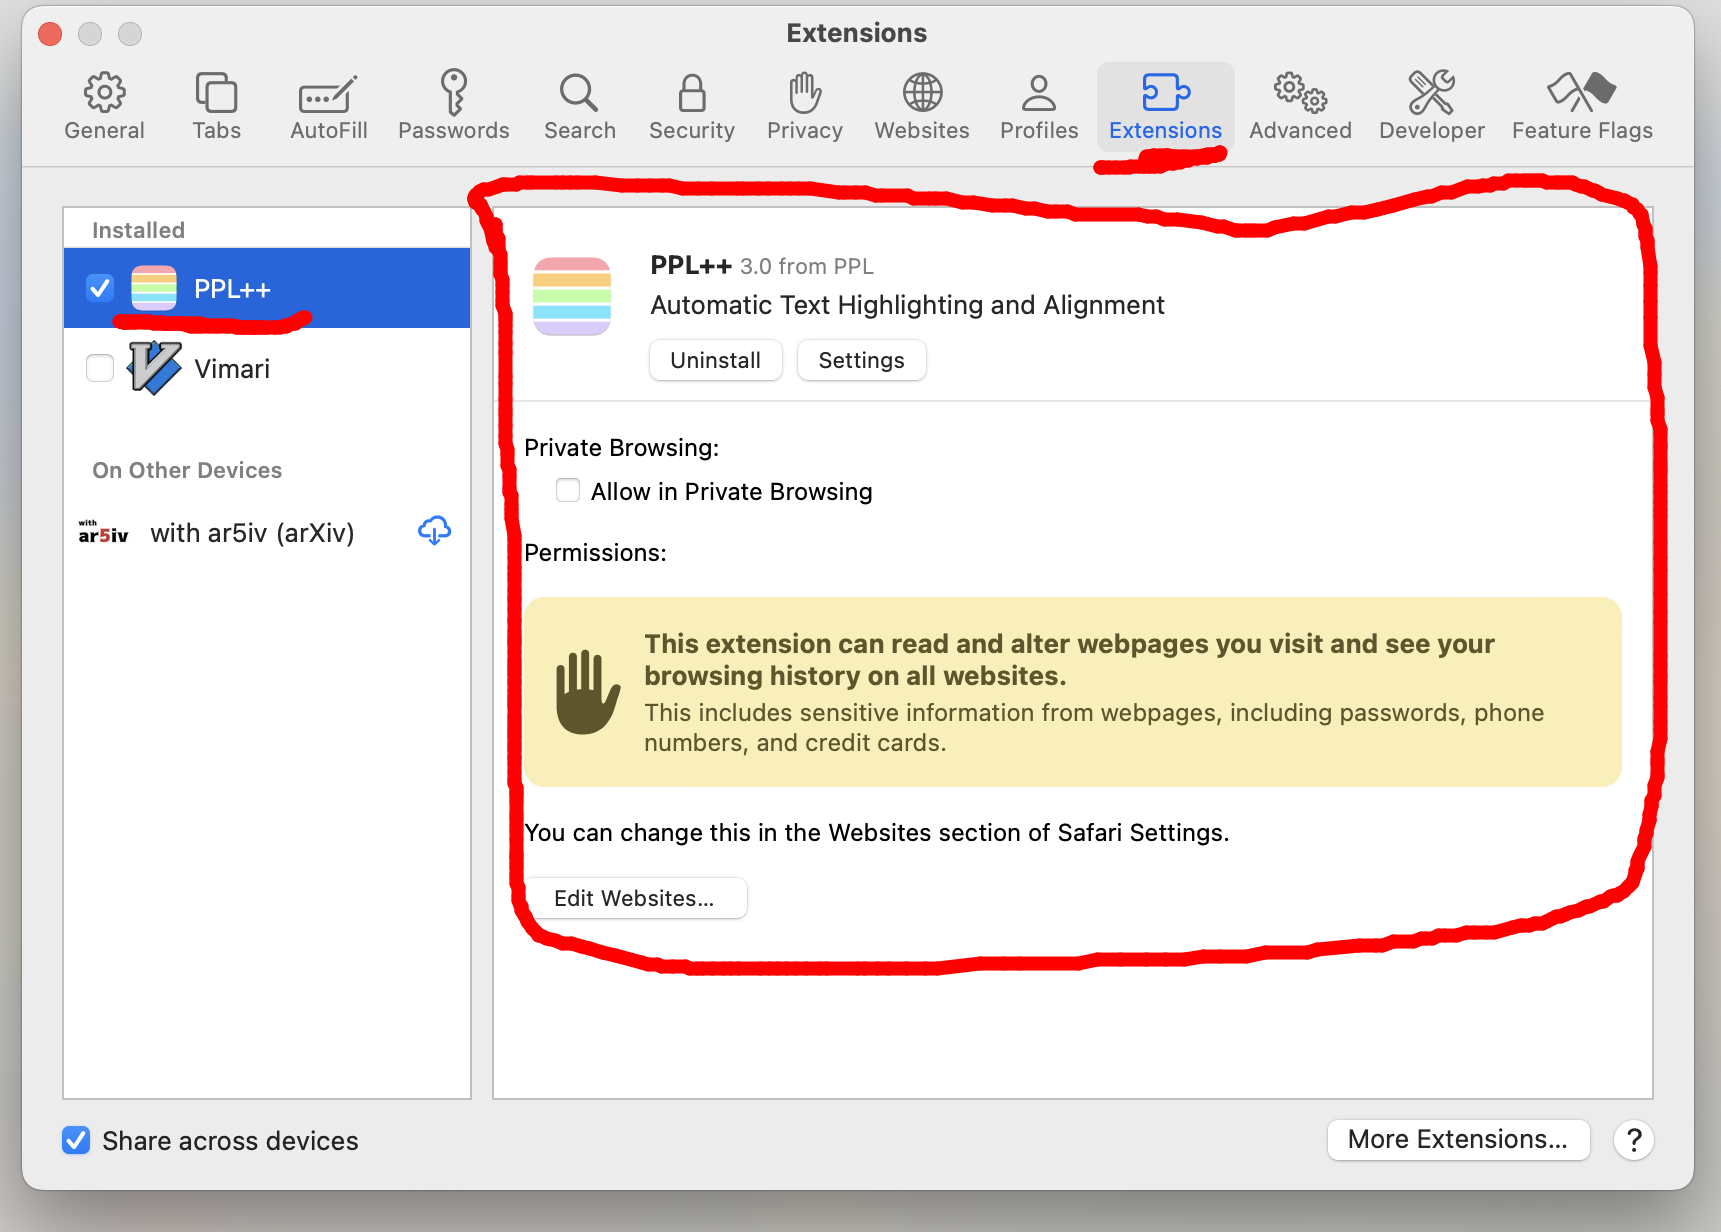This screenshot has width=1721, height=1232.
Task: Close the Extensions settings window
Action: pyautogui.click(x=50, y=34)
